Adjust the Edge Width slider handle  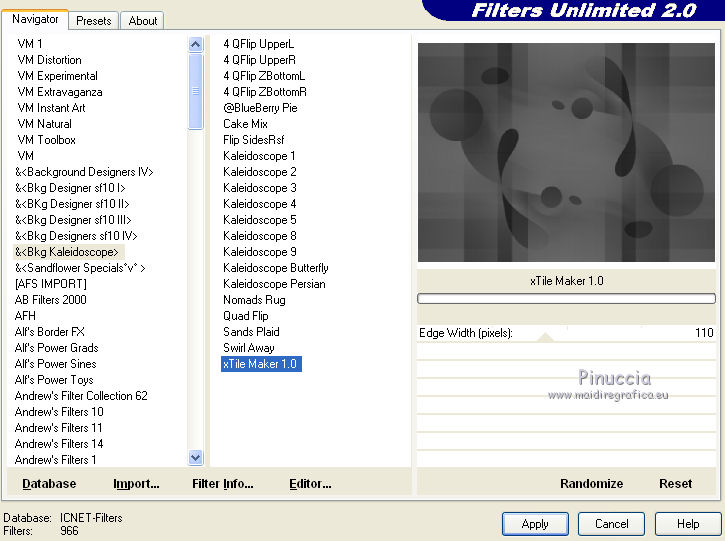tap(546, 337)
